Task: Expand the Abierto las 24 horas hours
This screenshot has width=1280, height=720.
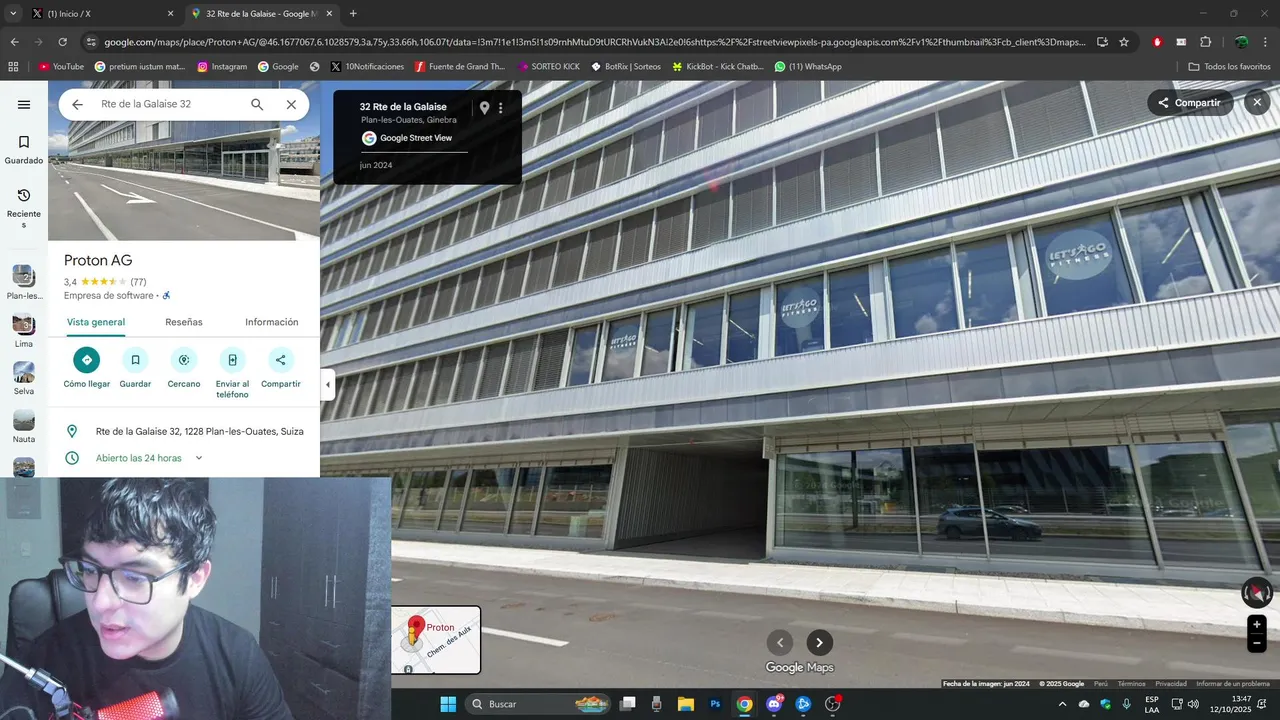Action: [x=198, y=458]
